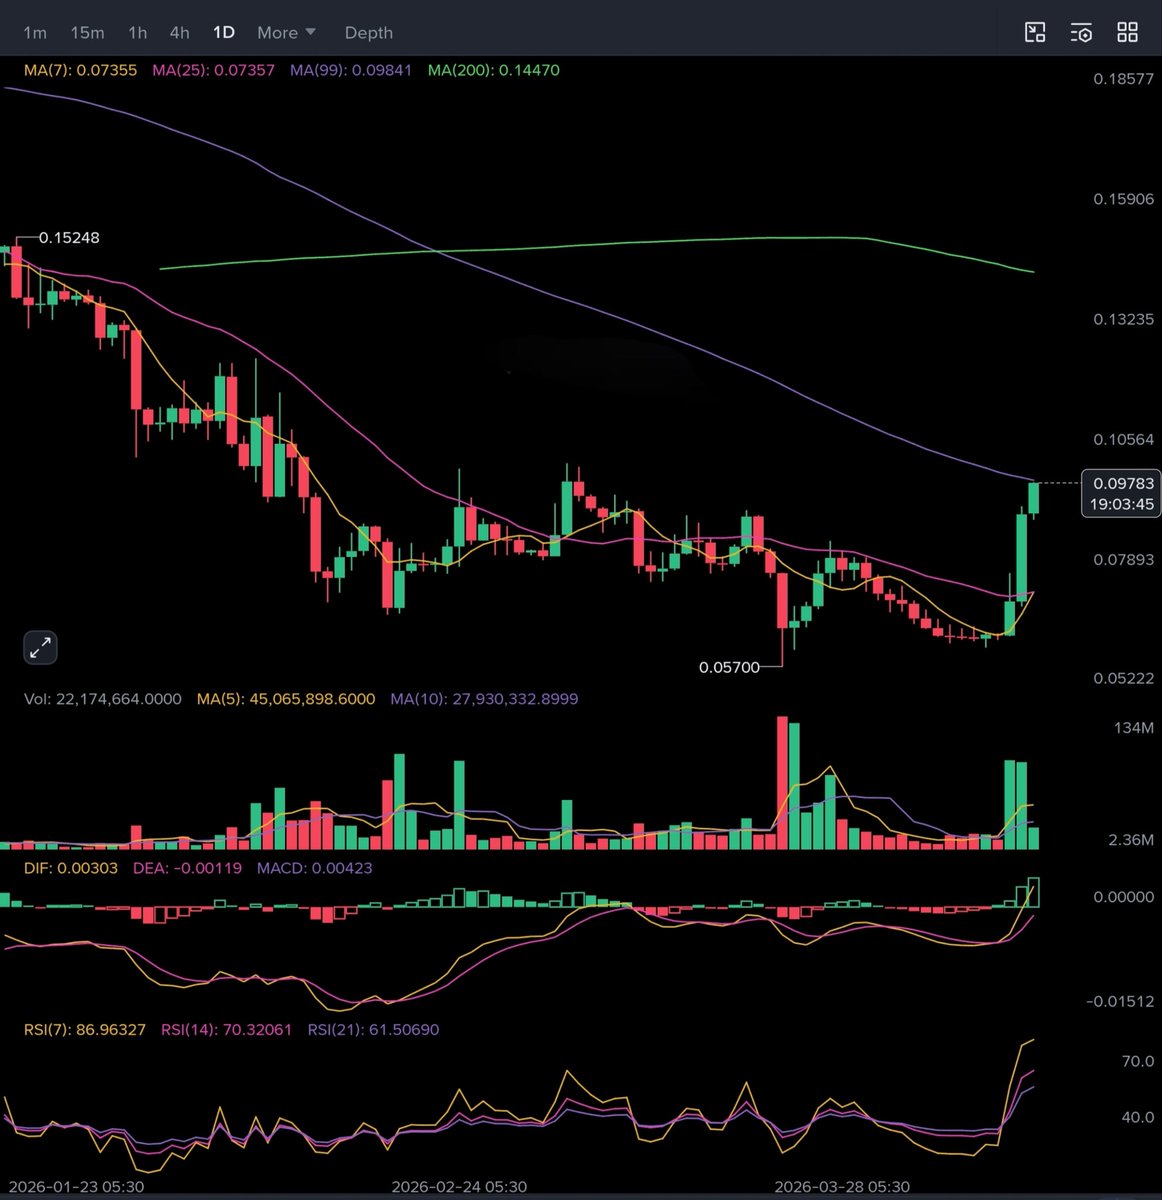This screenshot has height=1200, width=1162.
Task: Select the 15m timeframe
Action: [87, 32]
